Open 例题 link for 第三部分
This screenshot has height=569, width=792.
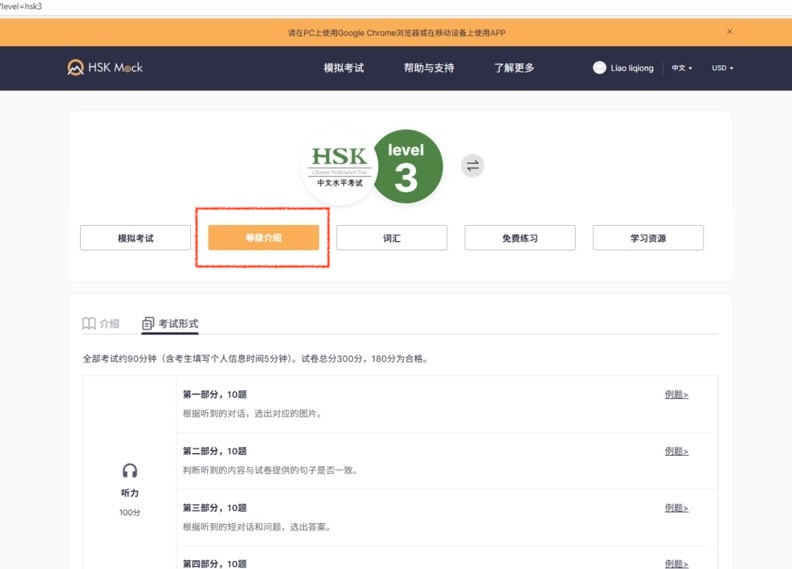676,508
